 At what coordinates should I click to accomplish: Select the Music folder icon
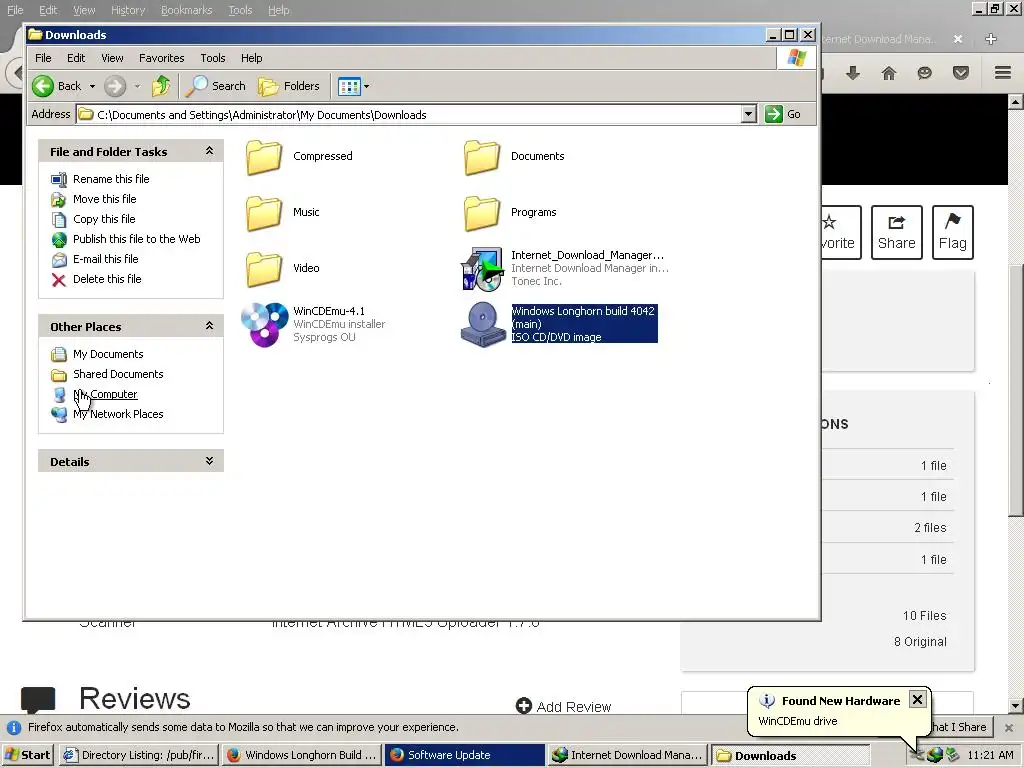264,213
